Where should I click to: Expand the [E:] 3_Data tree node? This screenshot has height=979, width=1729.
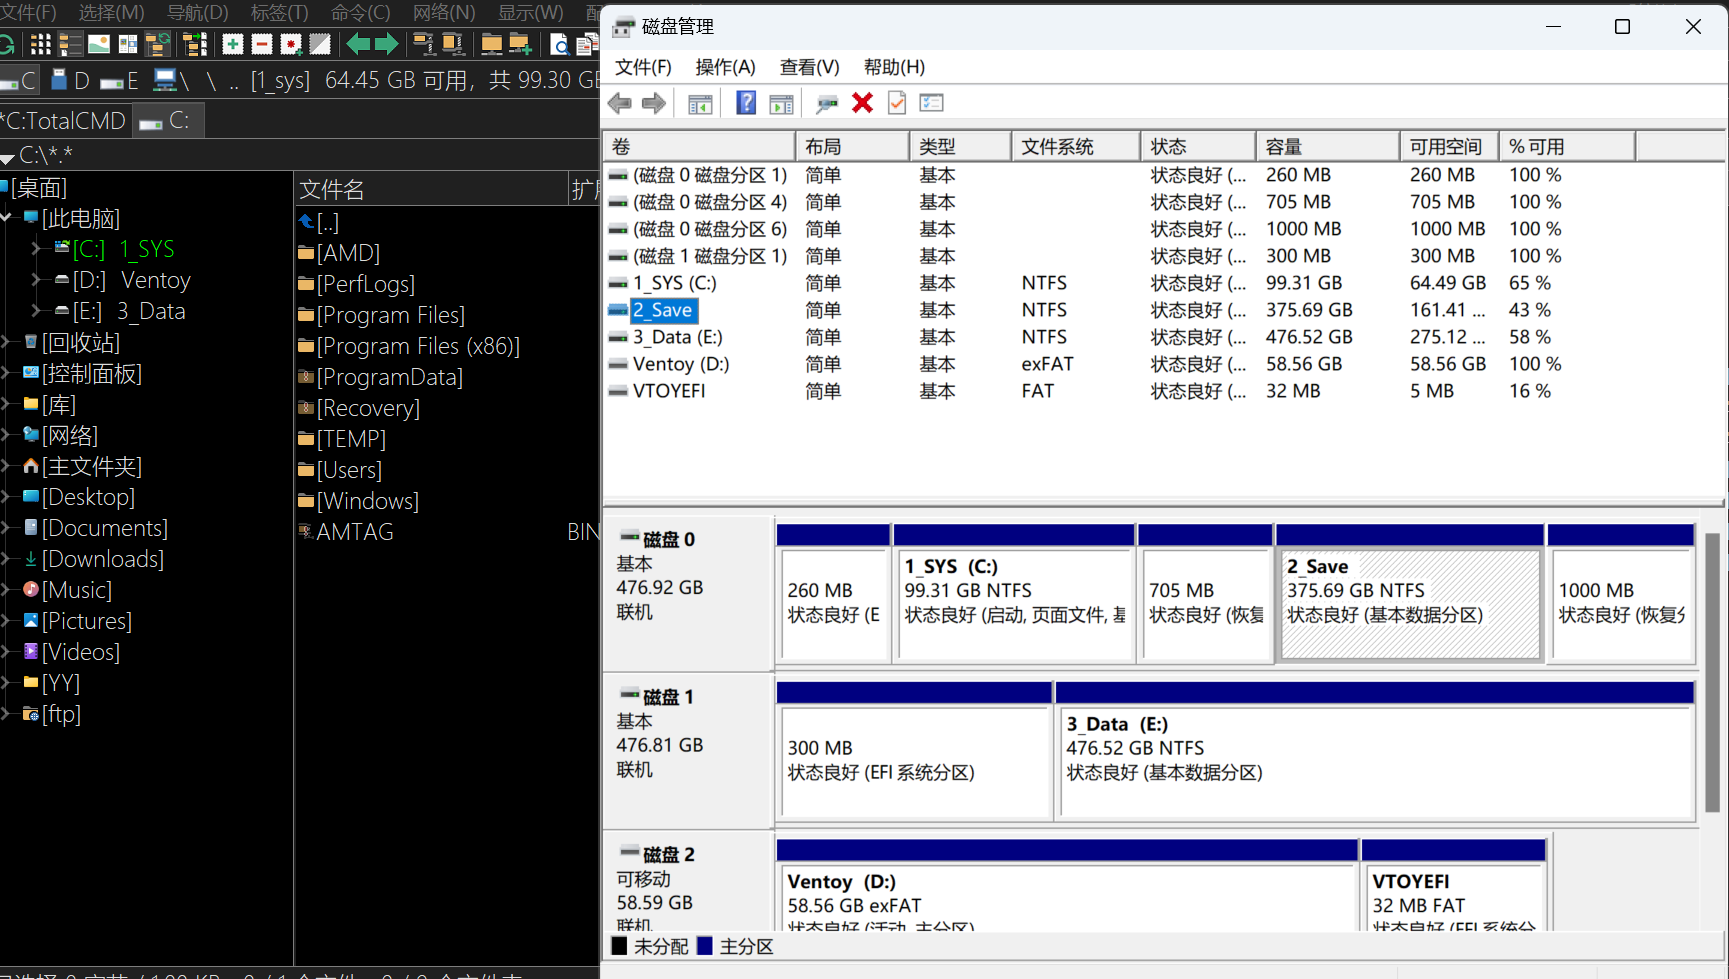tap(37, 311)
